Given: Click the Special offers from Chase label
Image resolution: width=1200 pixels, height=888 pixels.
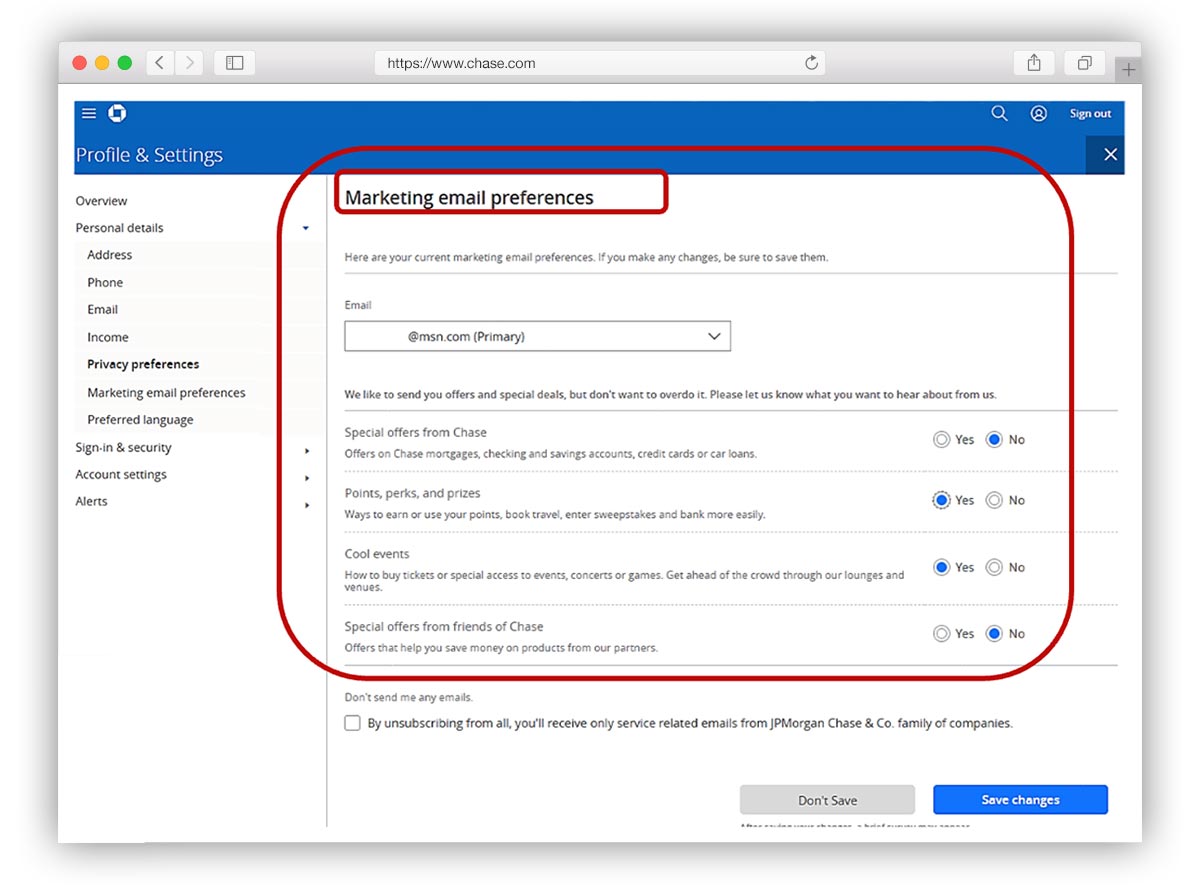Looking at the screenshot, I should tap(416, 432).
